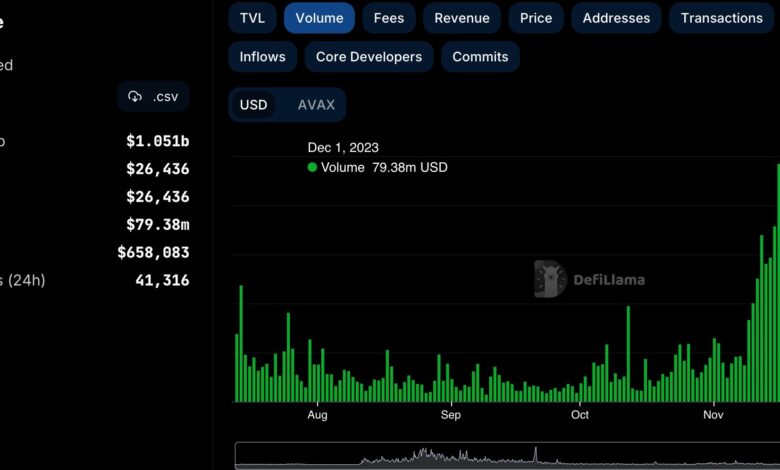This screenshot has height=470, width=780.
Task: Show Revenue on the chart
Action: tap(462, 18)
